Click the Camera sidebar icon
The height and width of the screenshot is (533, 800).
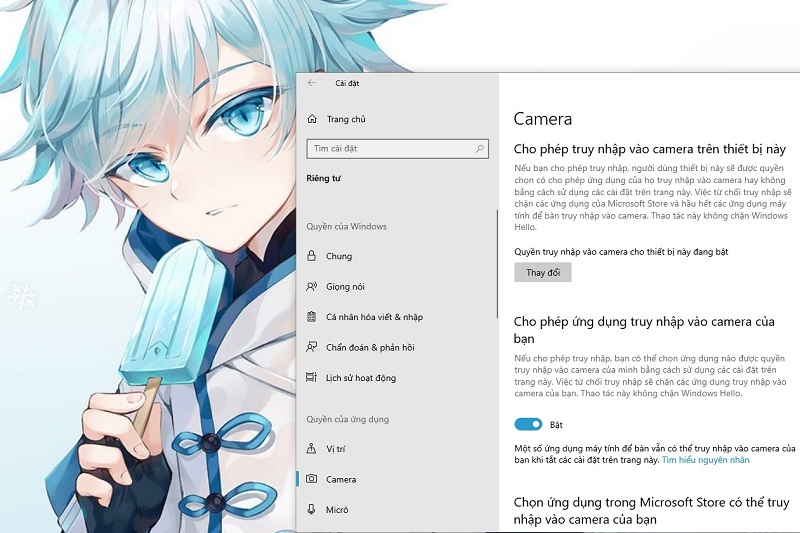click(312, 479)
